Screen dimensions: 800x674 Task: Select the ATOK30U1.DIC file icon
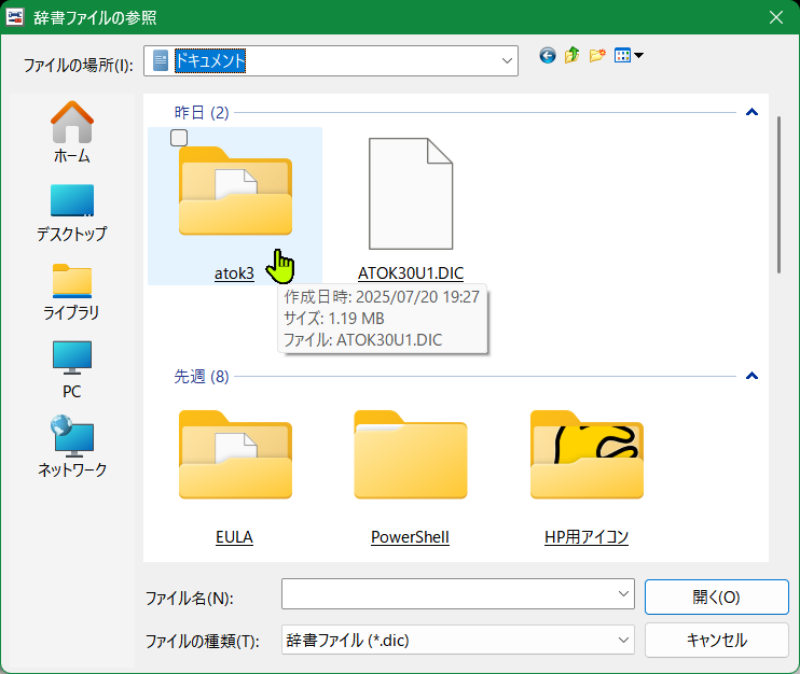click(411, 193)
